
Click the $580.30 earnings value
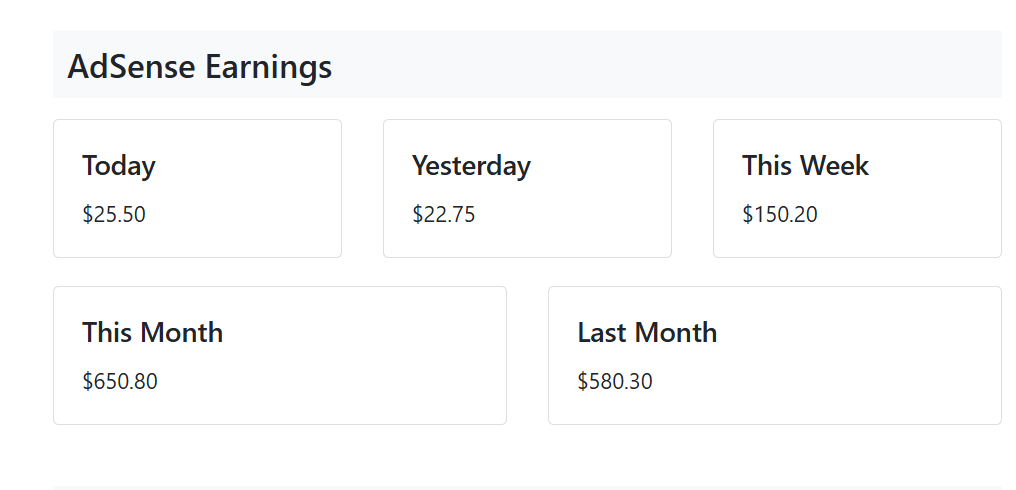point(615,381)
